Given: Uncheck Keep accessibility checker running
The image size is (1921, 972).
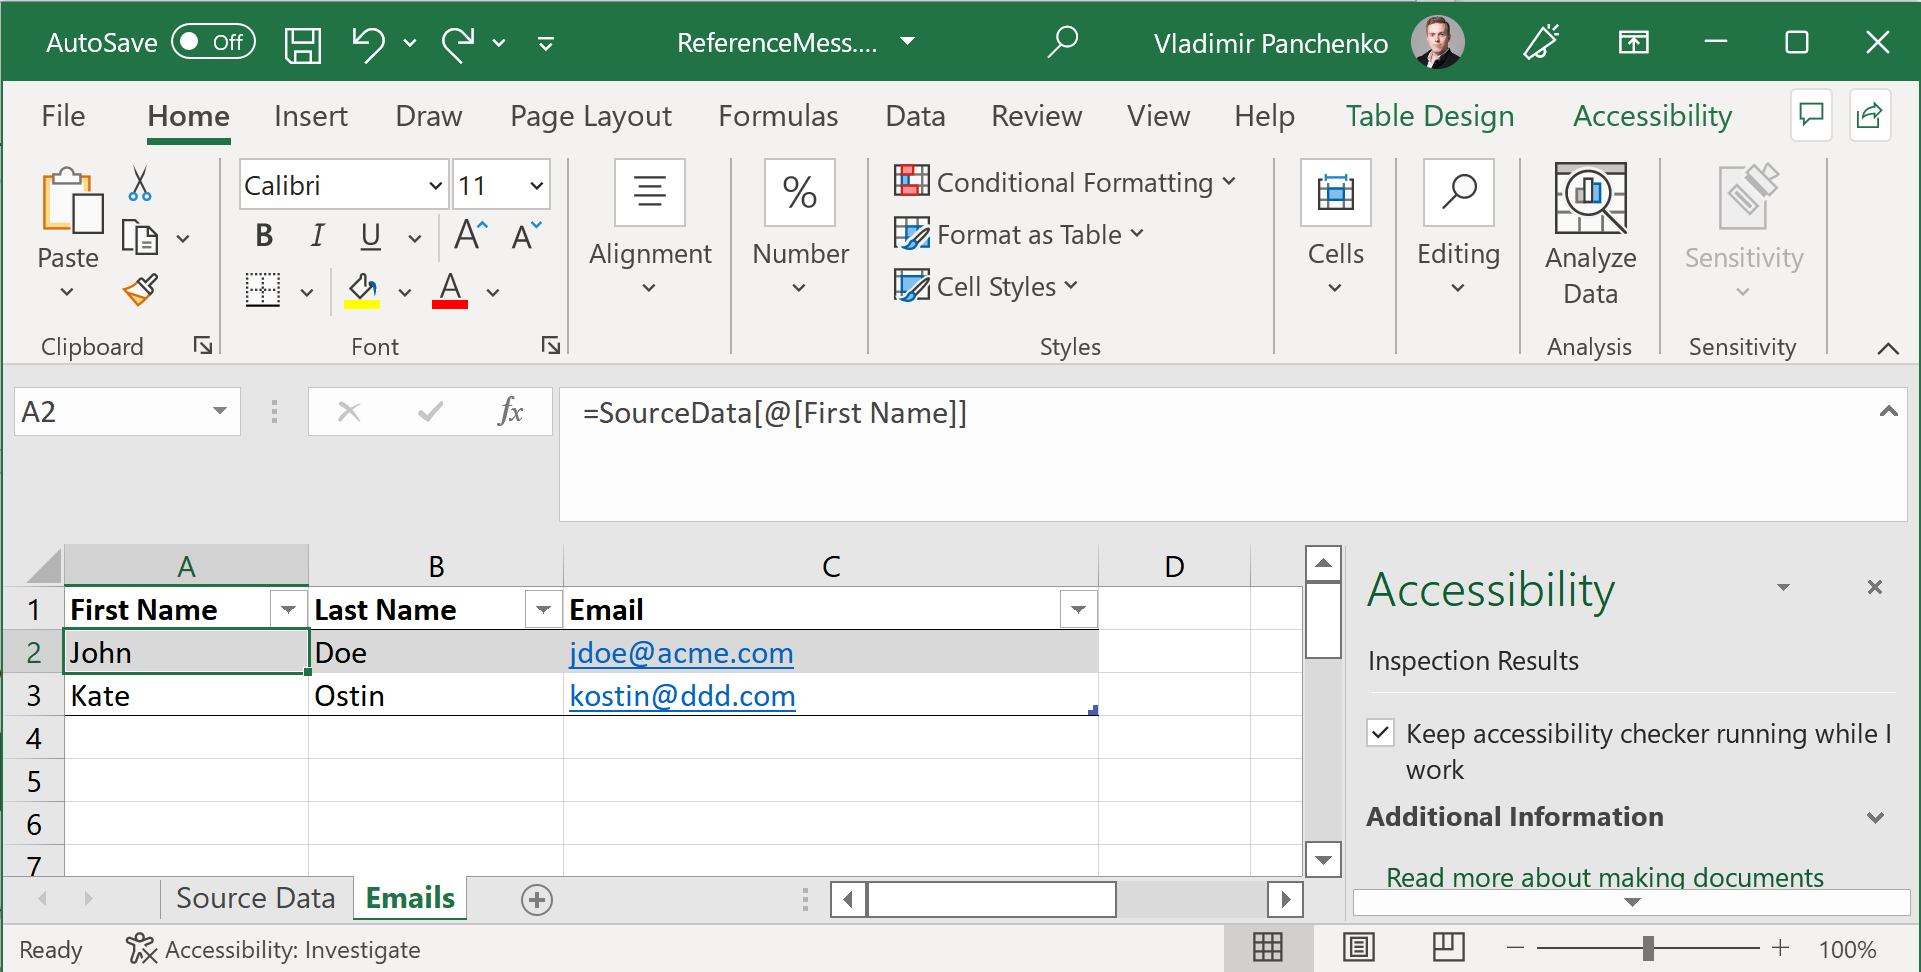Looking at the screenshot, I should point(1381,733).
